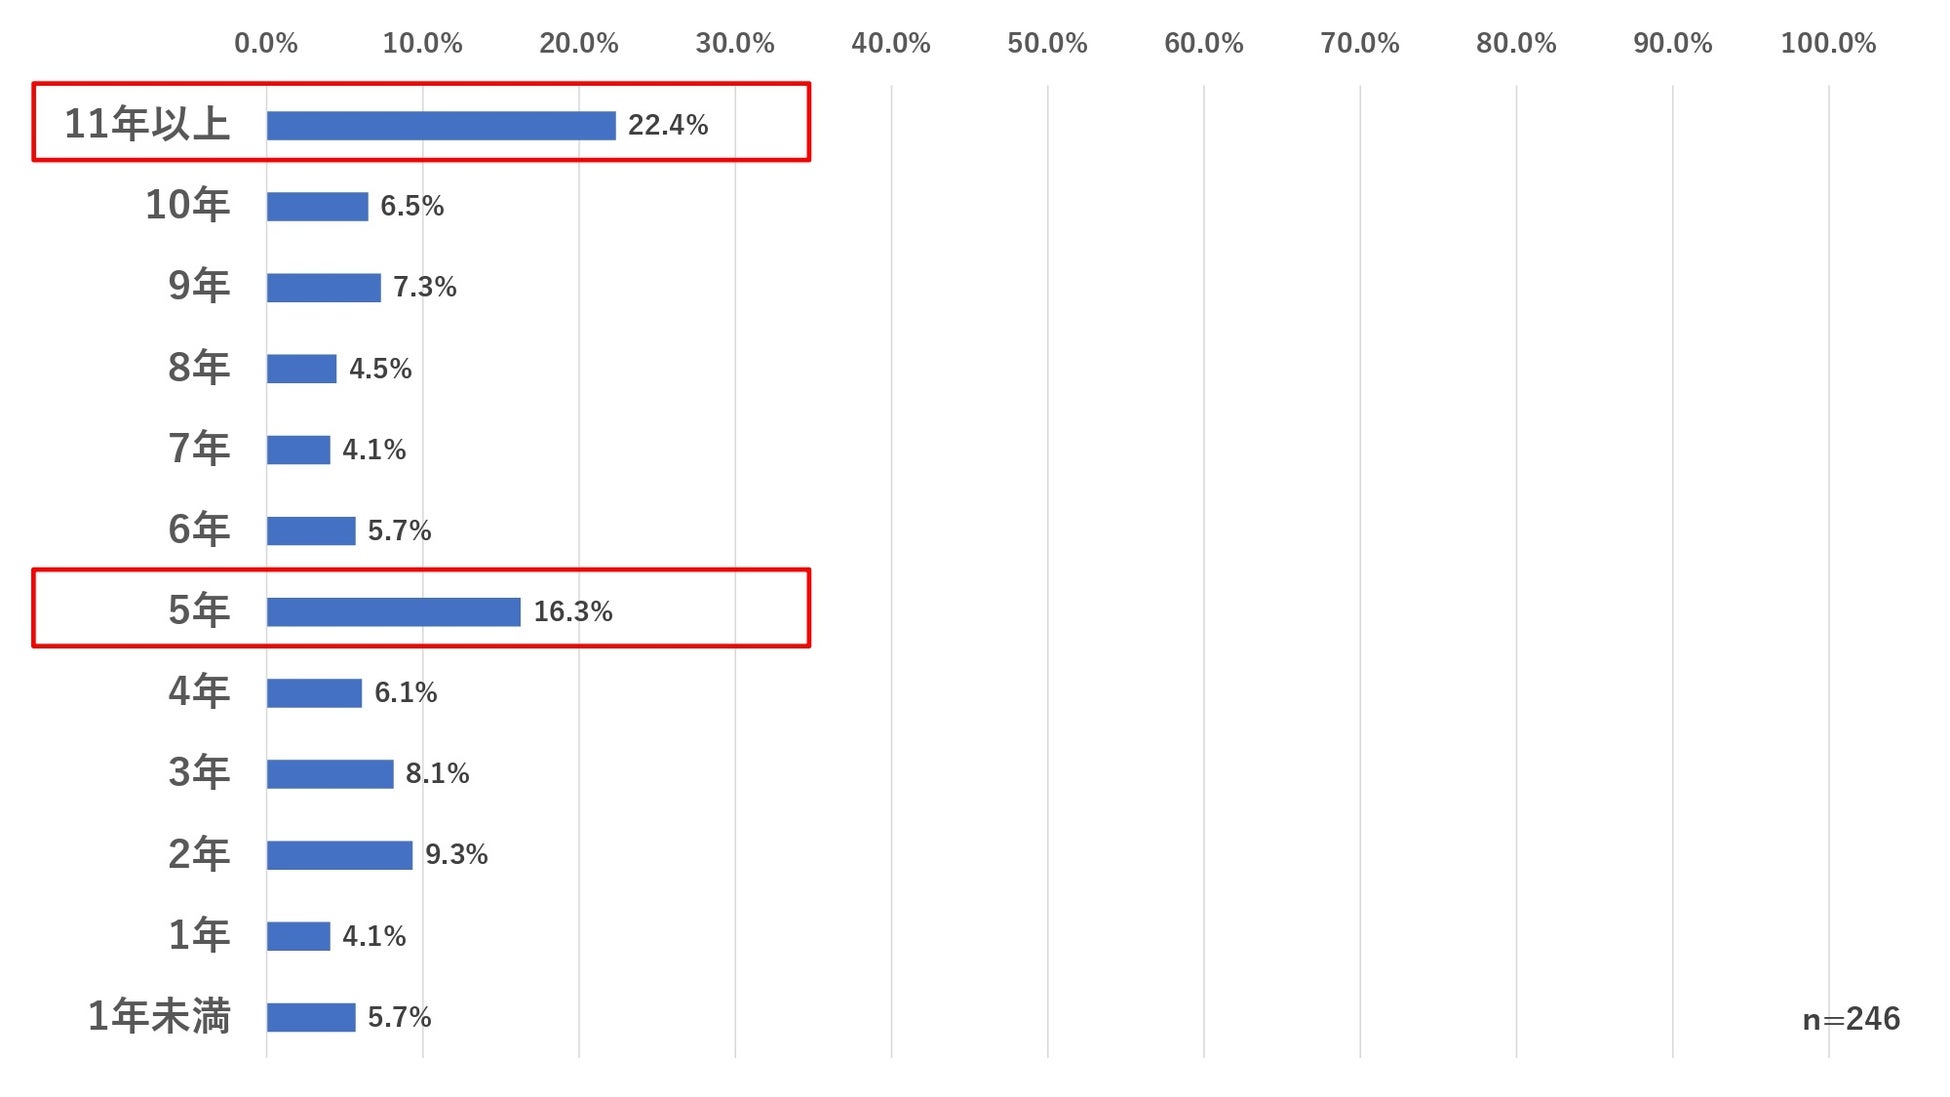
Task: Select the 9.3% data label
Action: coord(456,854)
